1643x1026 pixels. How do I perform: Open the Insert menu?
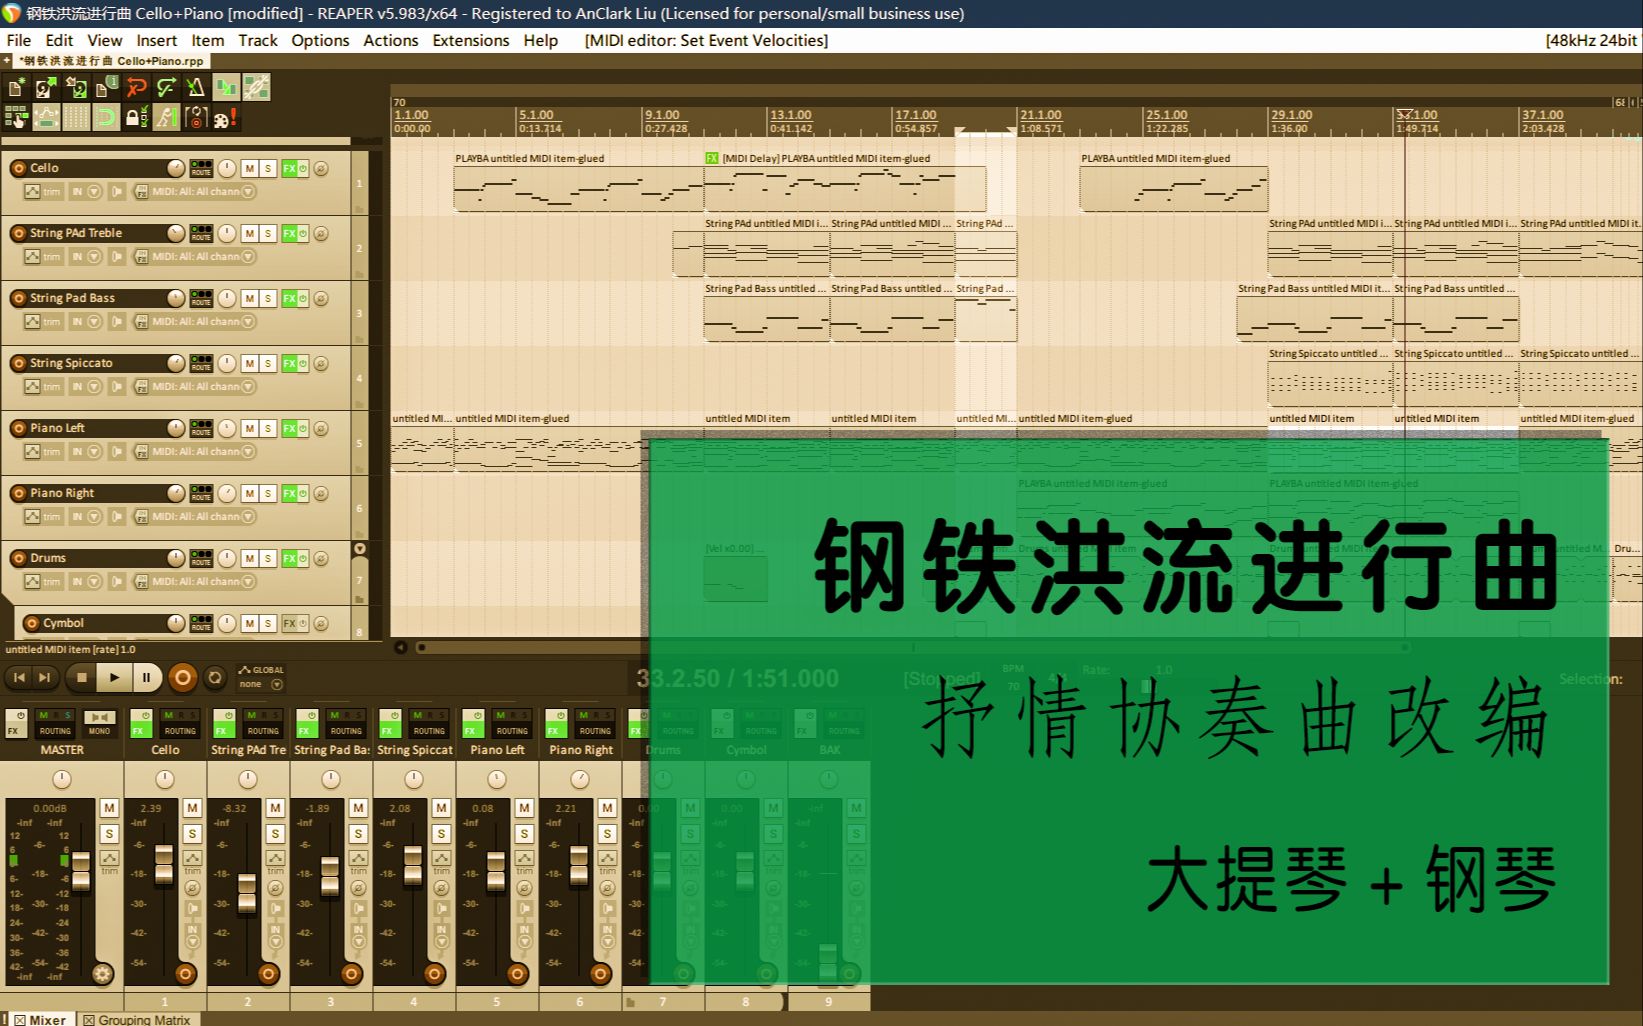coord(157,40)
